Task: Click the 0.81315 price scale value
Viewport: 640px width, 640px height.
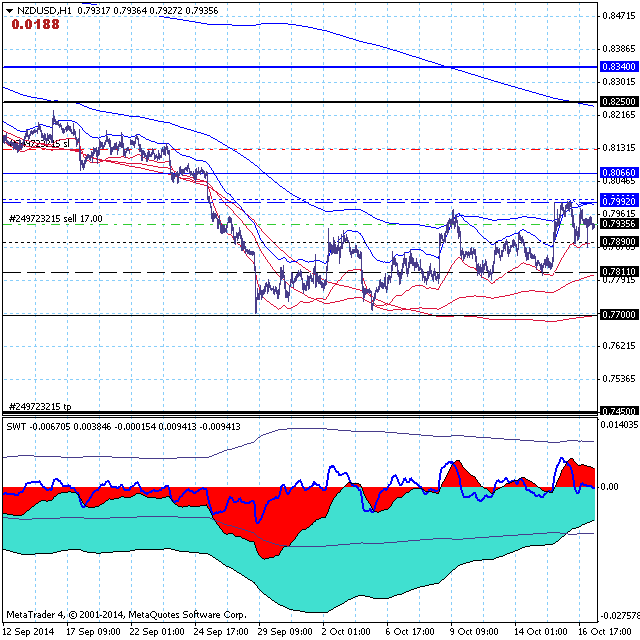Action: (x=619, y=148)
